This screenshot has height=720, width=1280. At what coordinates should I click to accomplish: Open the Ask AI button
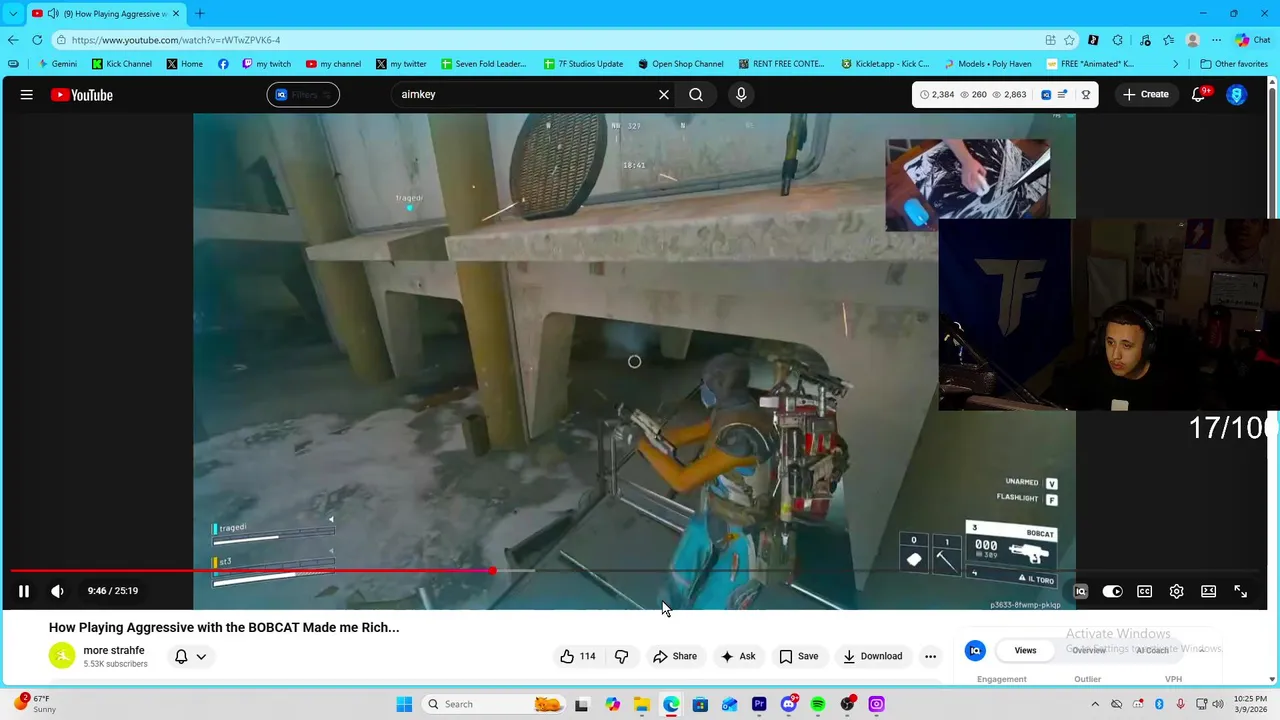[738, 656]
